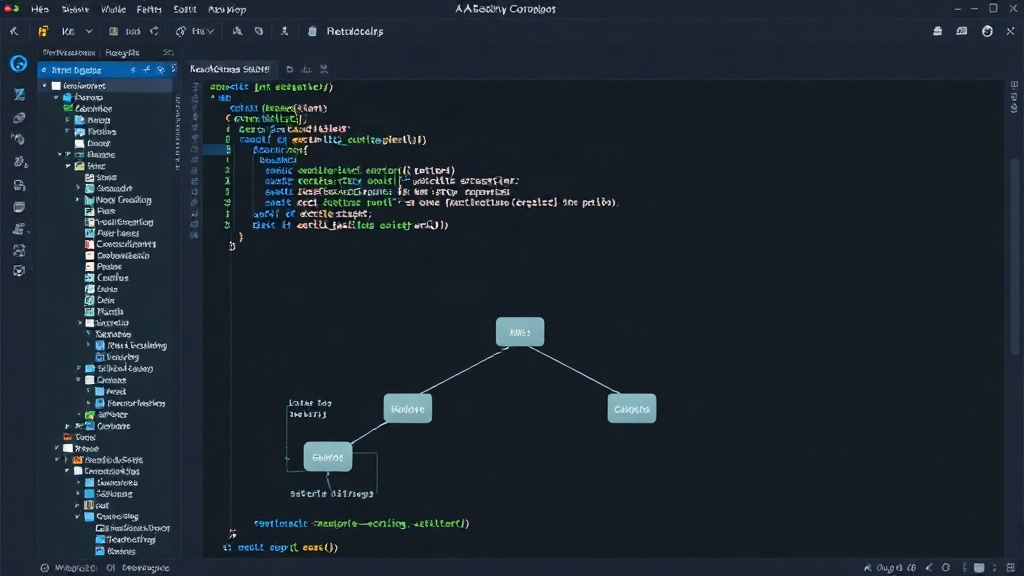Collapse the root node of the project tree
1024x576 pixels.
click(44, 86)
